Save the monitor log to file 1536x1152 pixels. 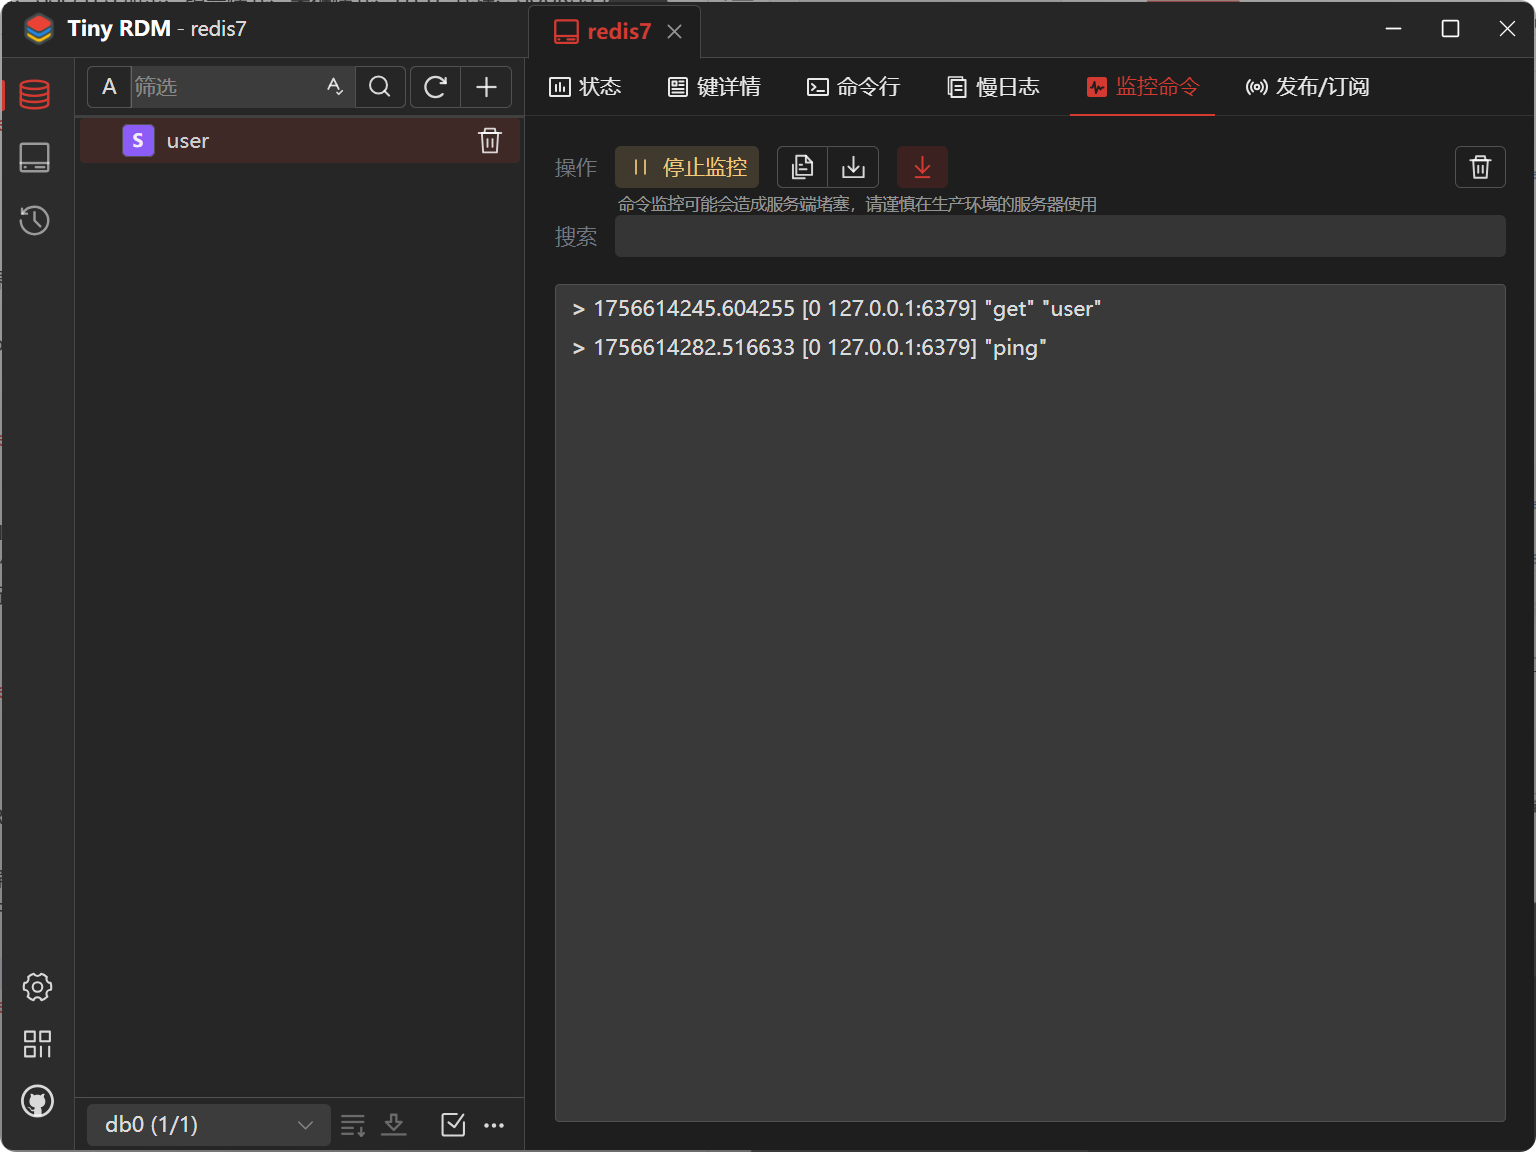pyautogui.click(x=853, y=167)
